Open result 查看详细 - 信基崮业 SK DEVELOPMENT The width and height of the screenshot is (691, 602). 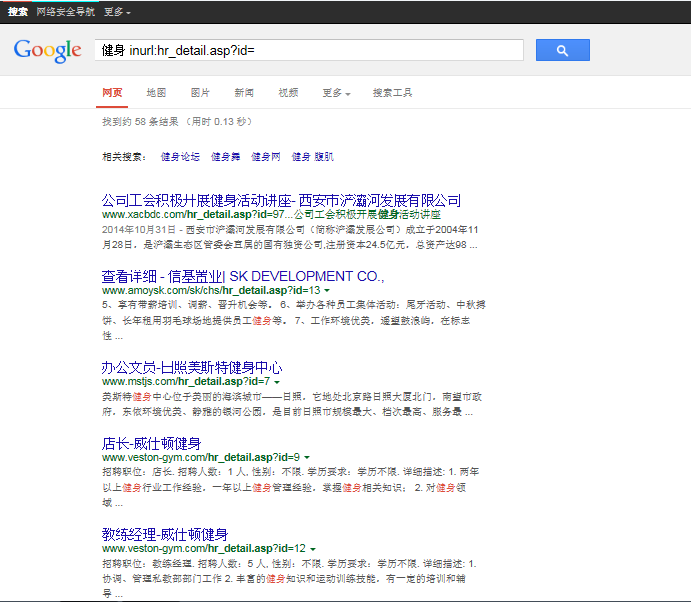pos(243,276)
